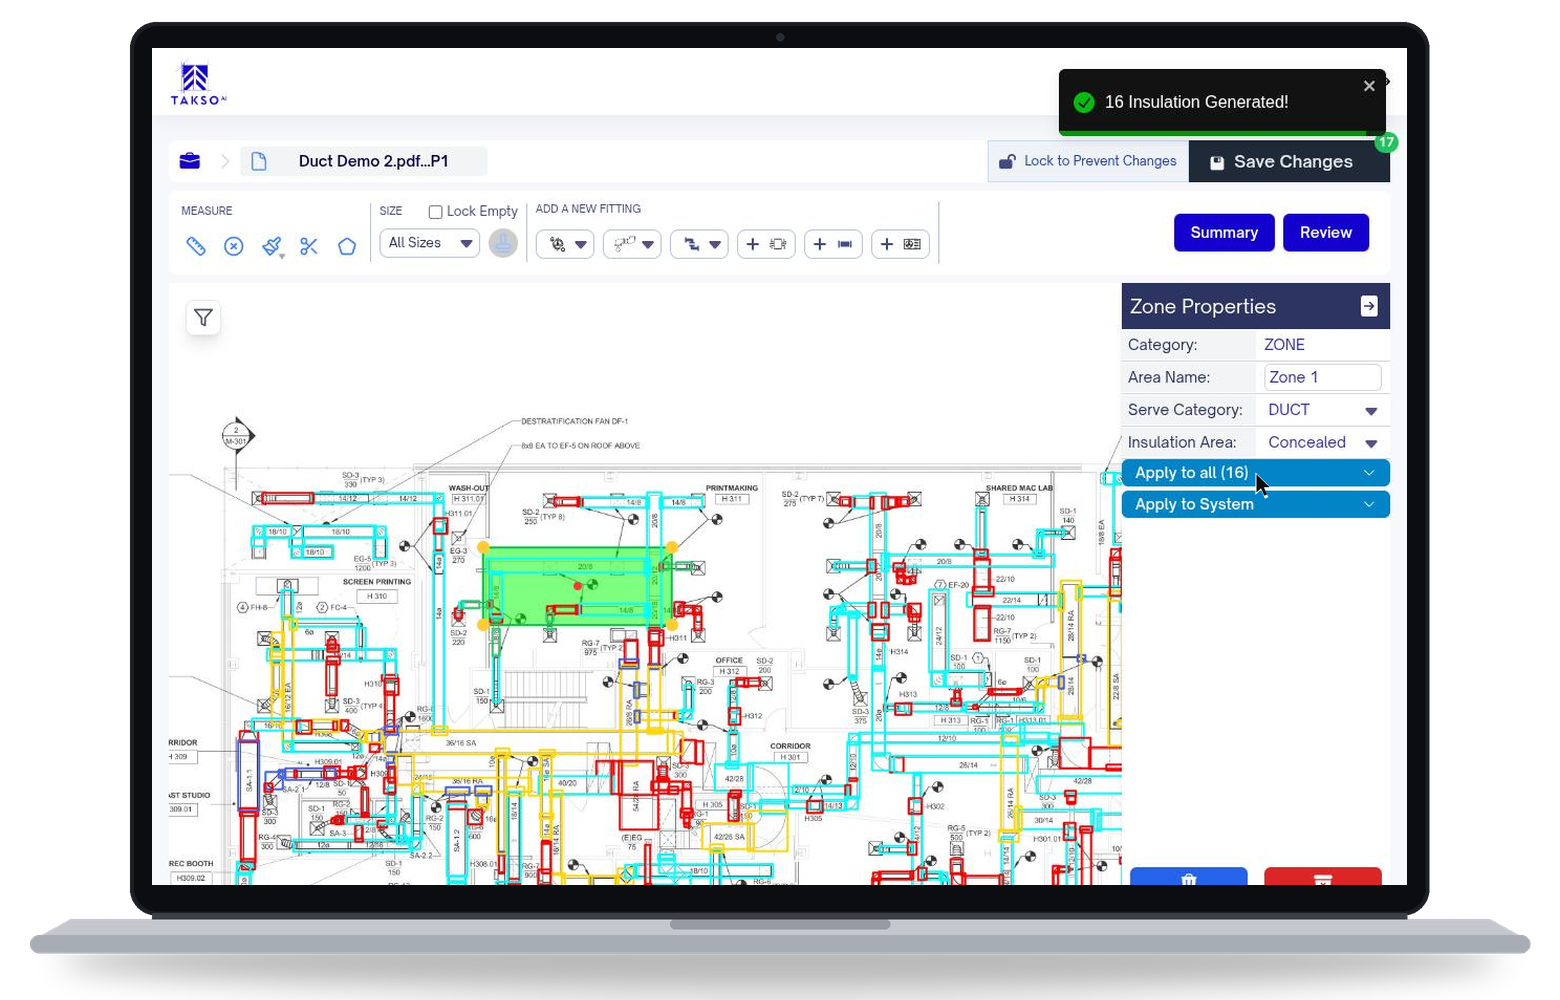
Task: Open the Review view
Action: tap(1326, 232)
